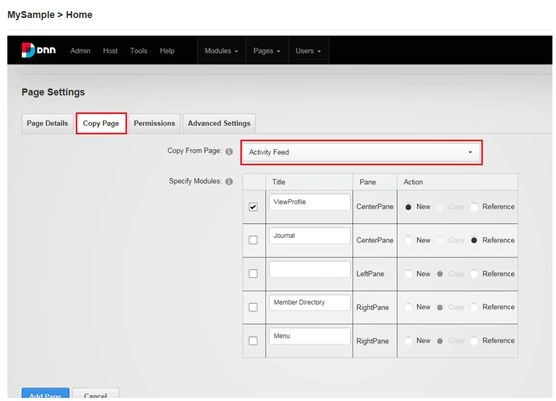The image size is (556, 401).
Task: Select Reference radio for ViewProfile row
Action: (x=474, y=207)
